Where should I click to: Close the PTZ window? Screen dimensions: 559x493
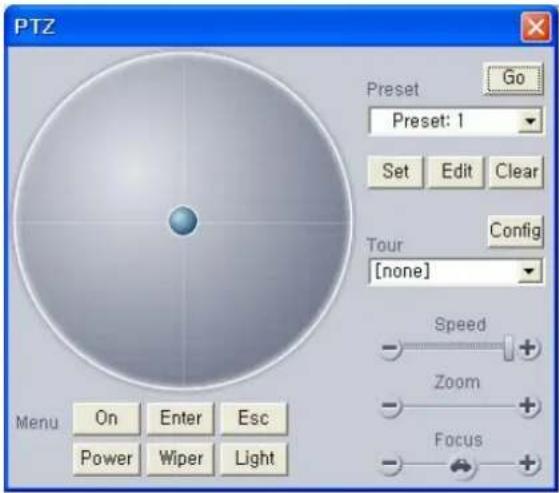click(535, 27)
